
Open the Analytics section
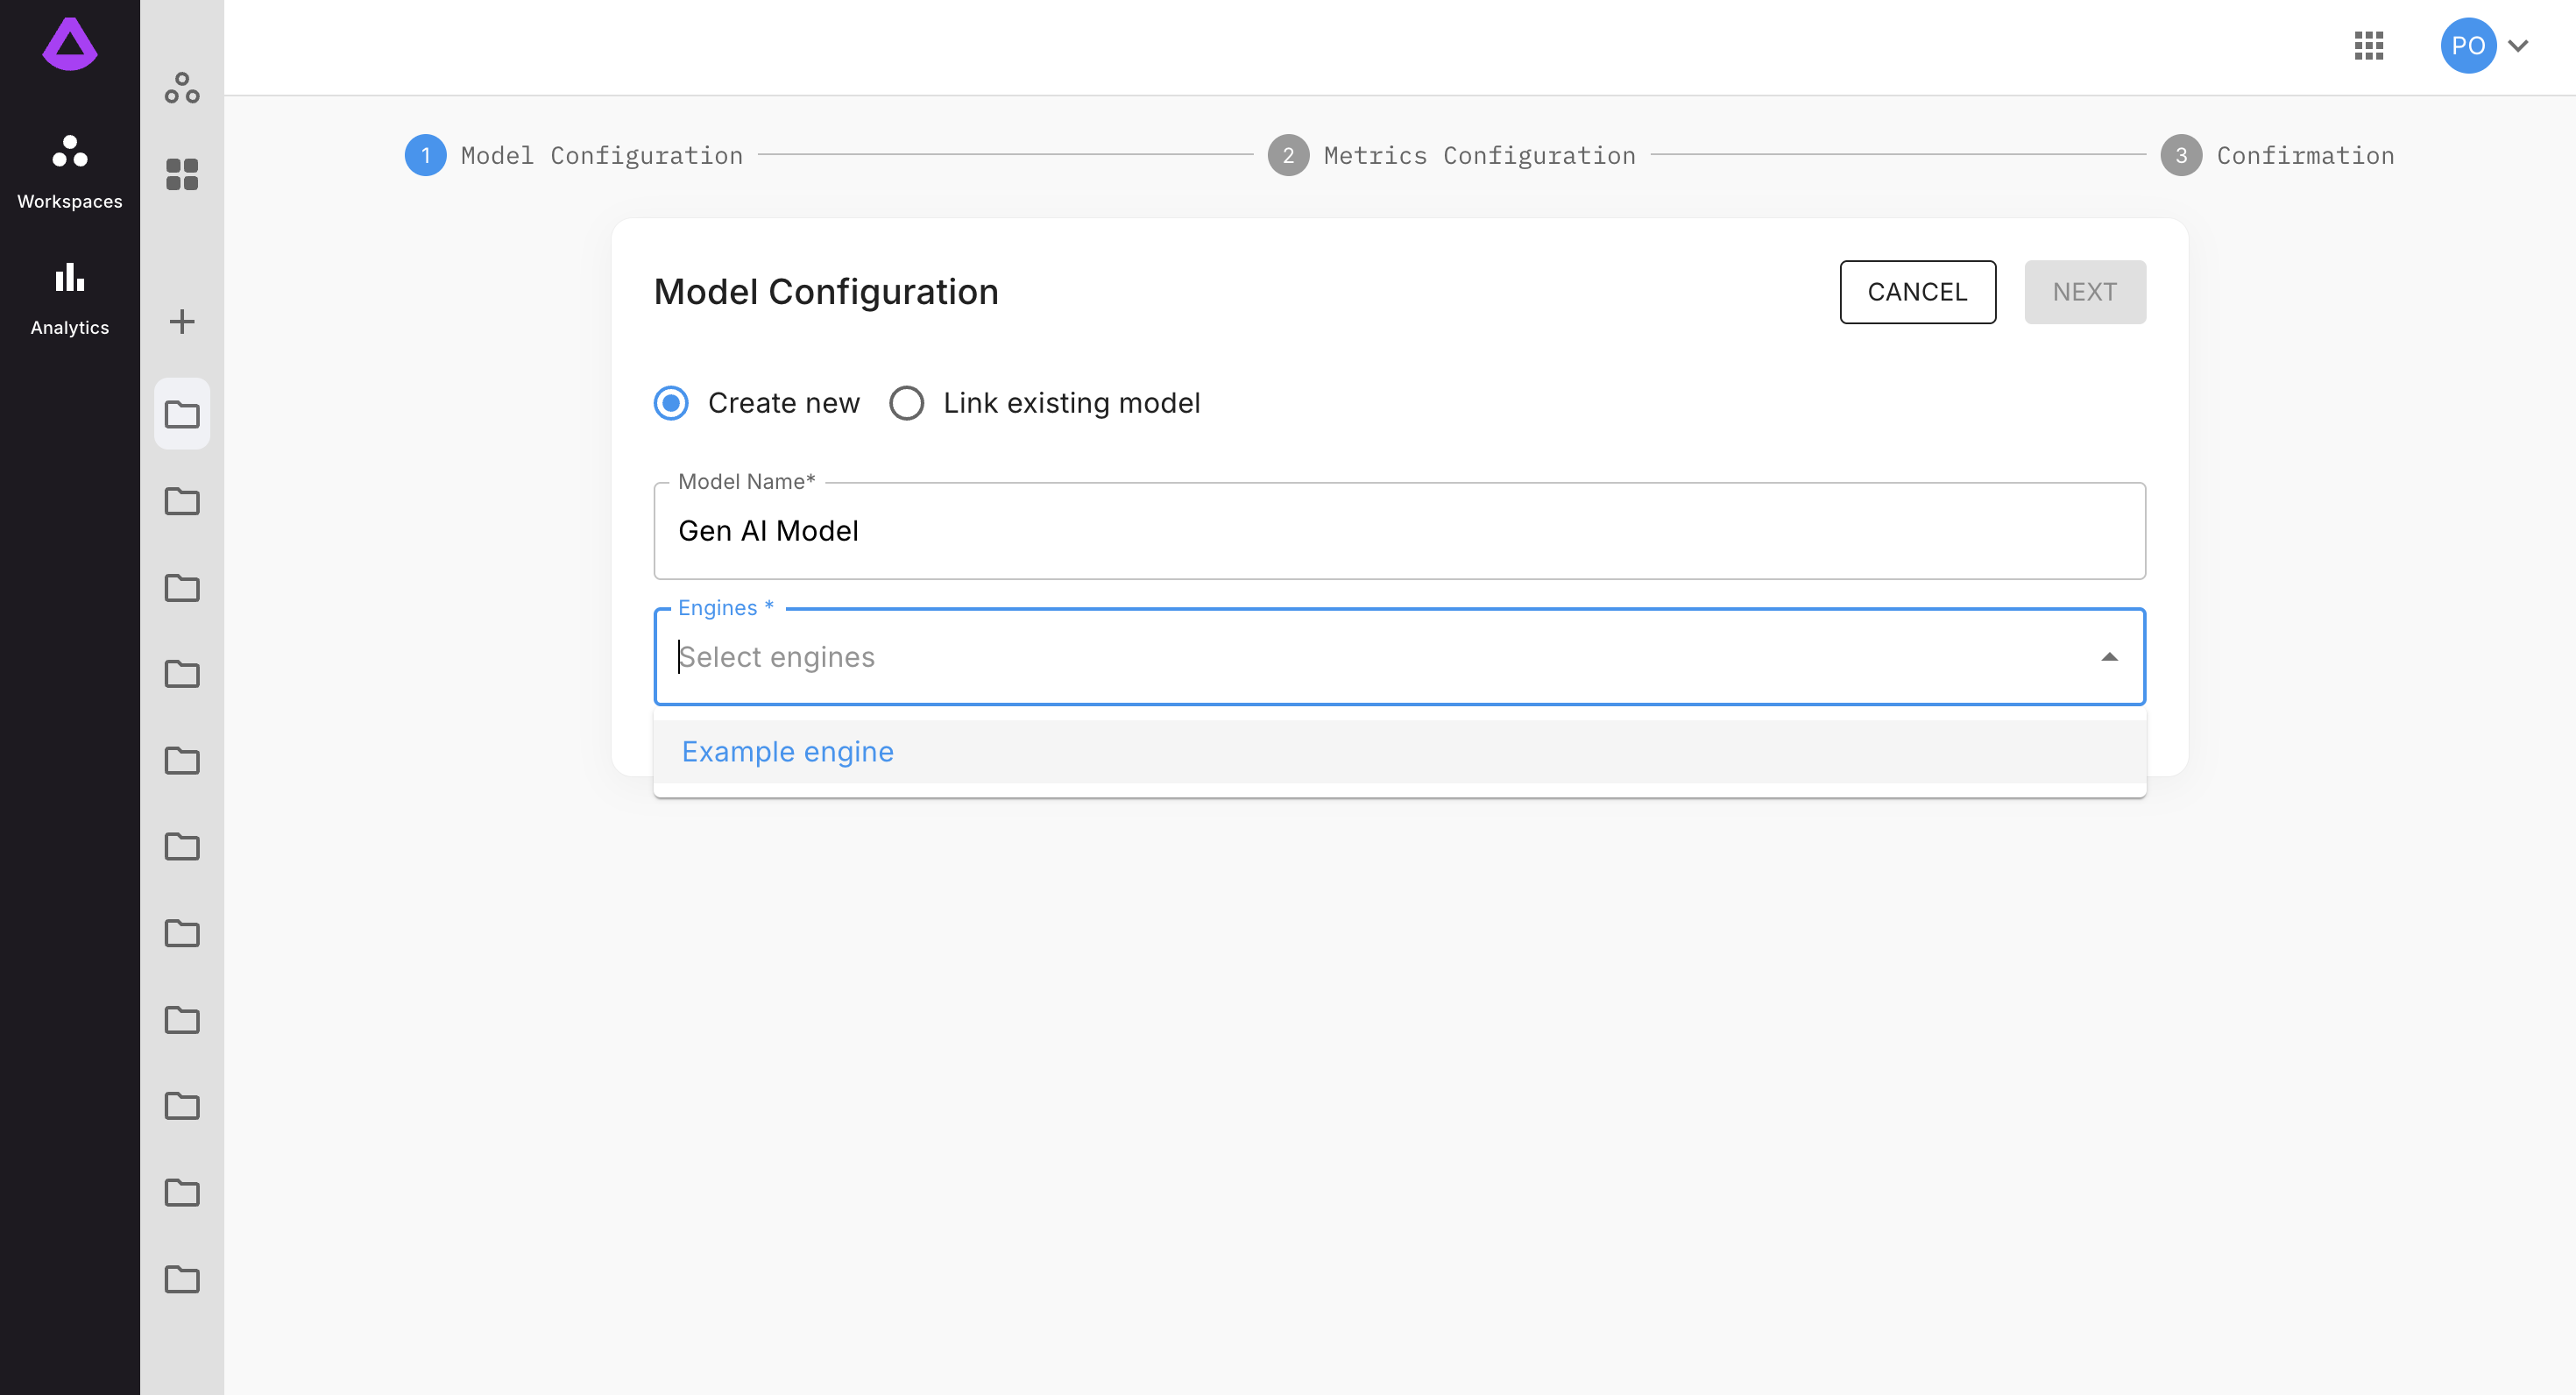(70, 298)
